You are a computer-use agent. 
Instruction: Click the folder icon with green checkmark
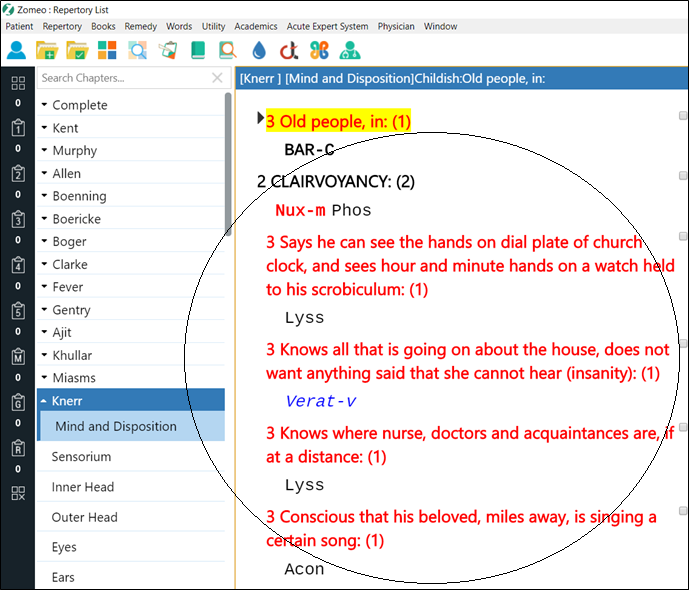click(x=77, y=50)
